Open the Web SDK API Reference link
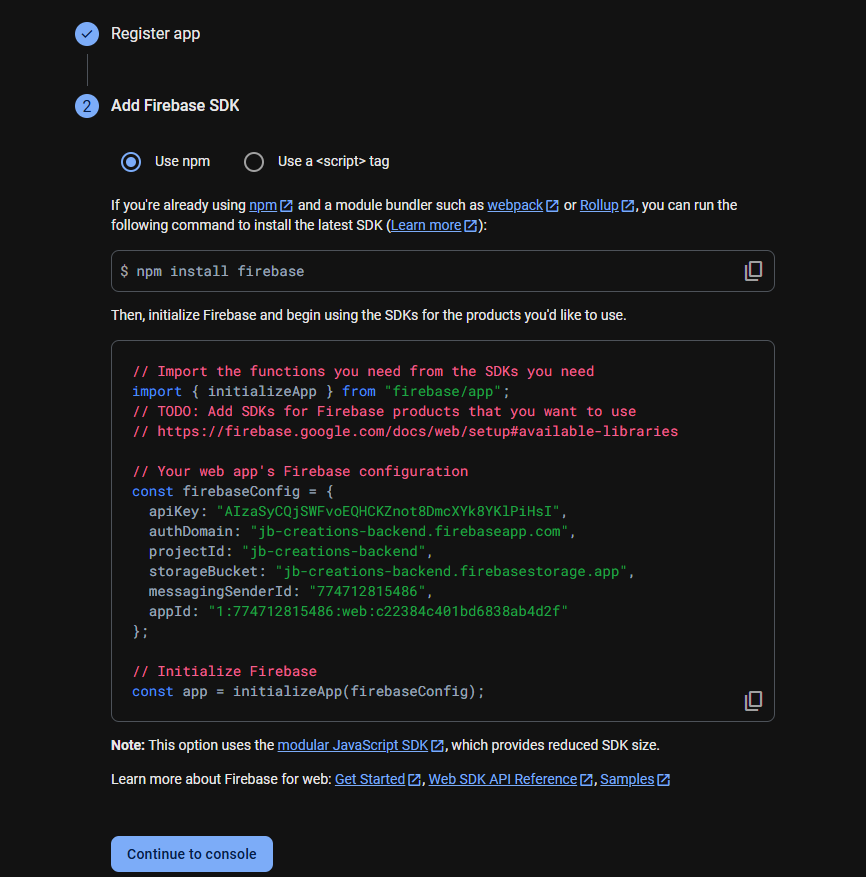The width and height of the screenshot is (866, 877). pos(502,779)
